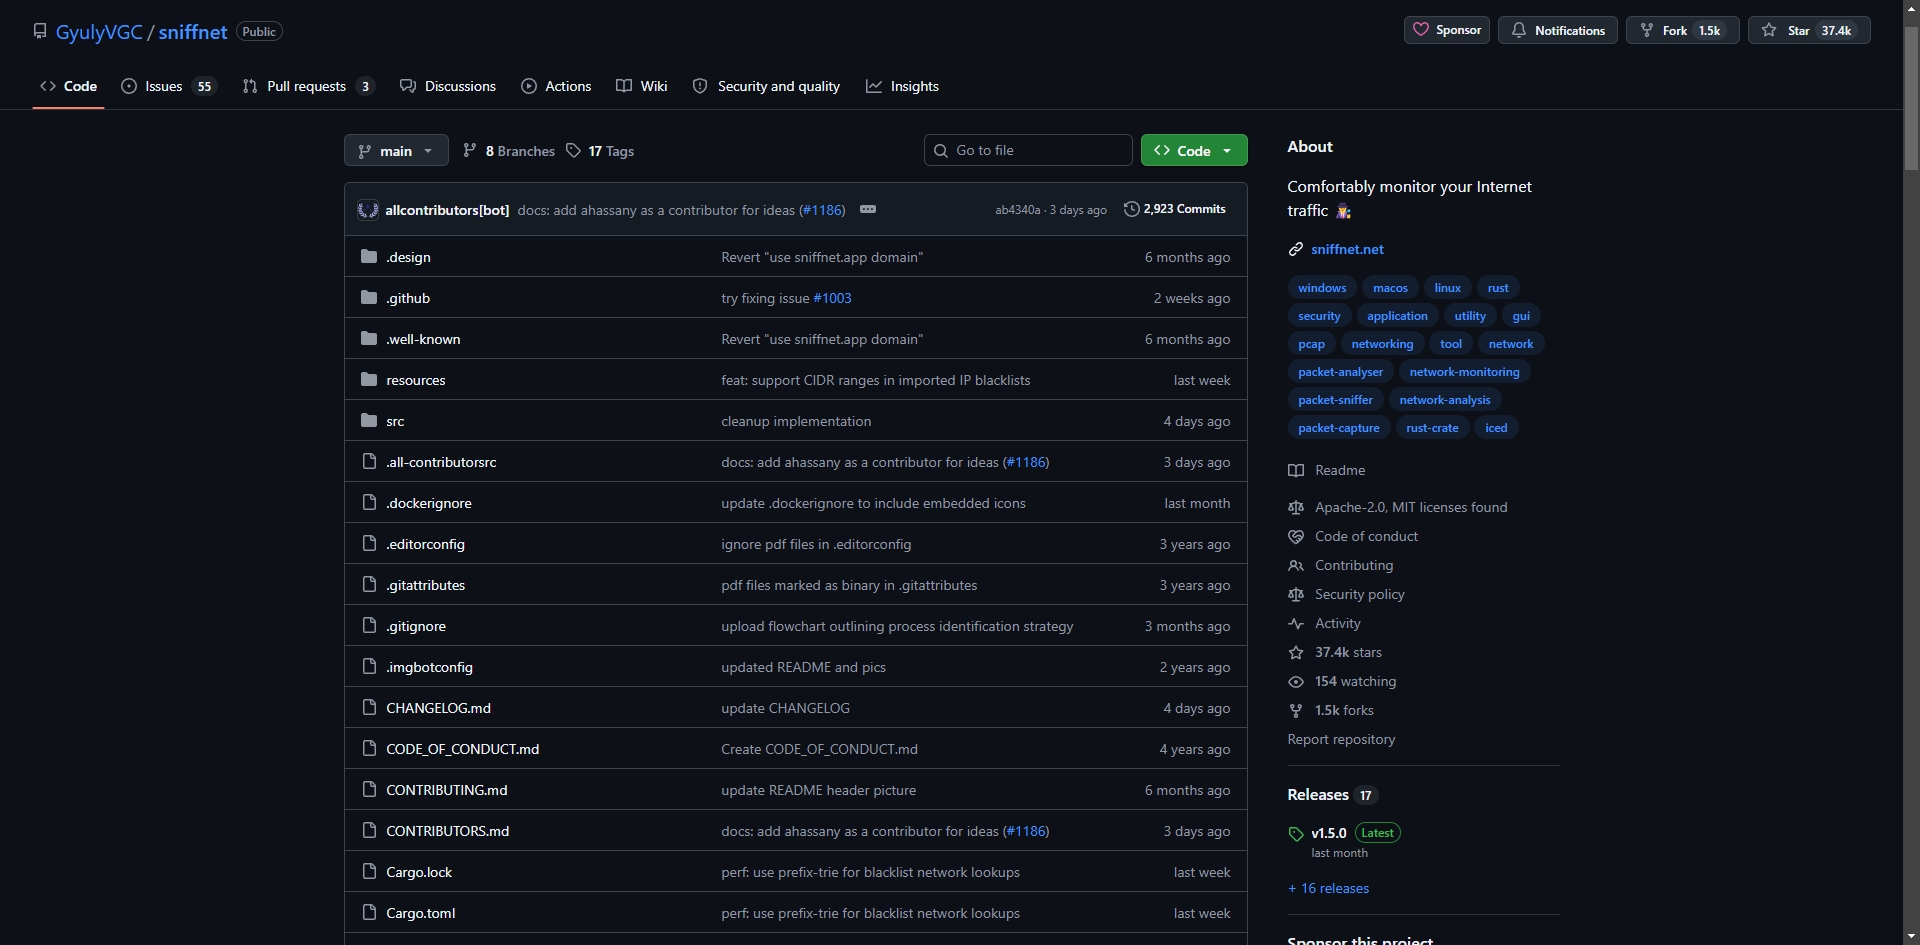Click the tag icon next to 17 Tags
This screenshot has width=1920, height=945.
click(573, 150)
